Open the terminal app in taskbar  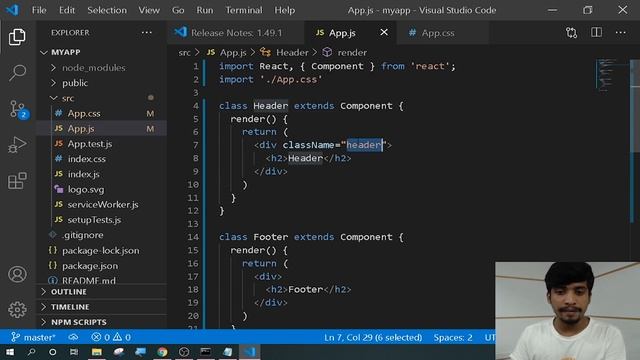206,352
